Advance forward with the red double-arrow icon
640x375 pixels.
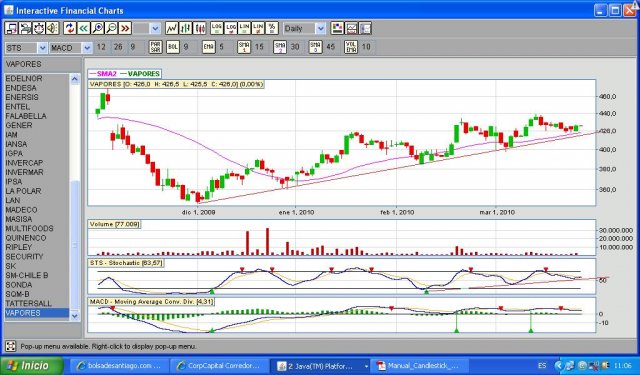pyautogui.click(x=125, y=28)
